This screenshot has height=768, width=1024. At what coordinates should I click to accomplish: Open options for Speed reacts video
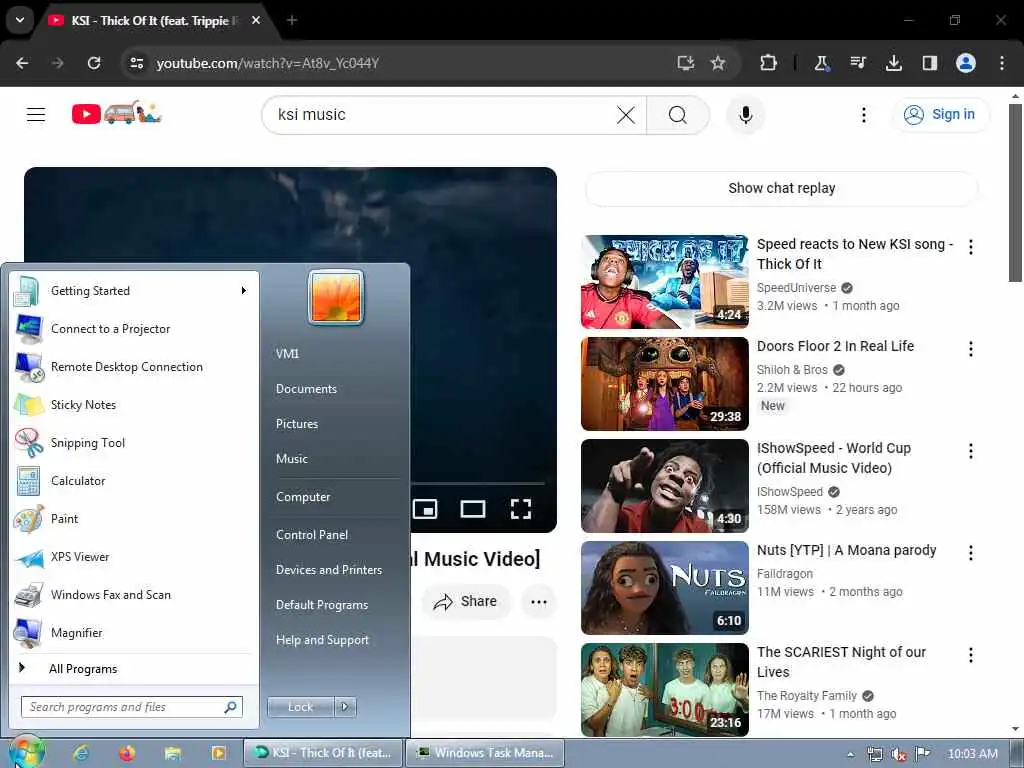click(x=970, y=247)
